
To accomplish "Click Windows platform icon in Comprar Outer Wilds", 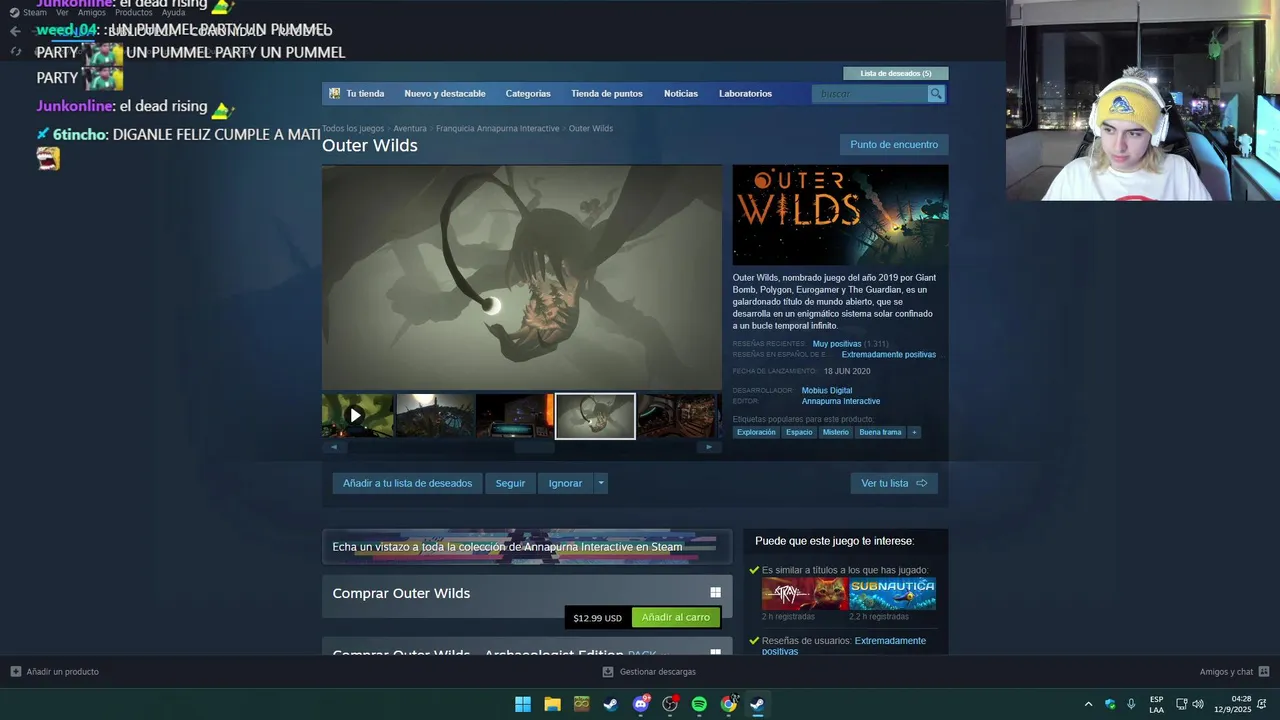I will (x=715, y=593).
